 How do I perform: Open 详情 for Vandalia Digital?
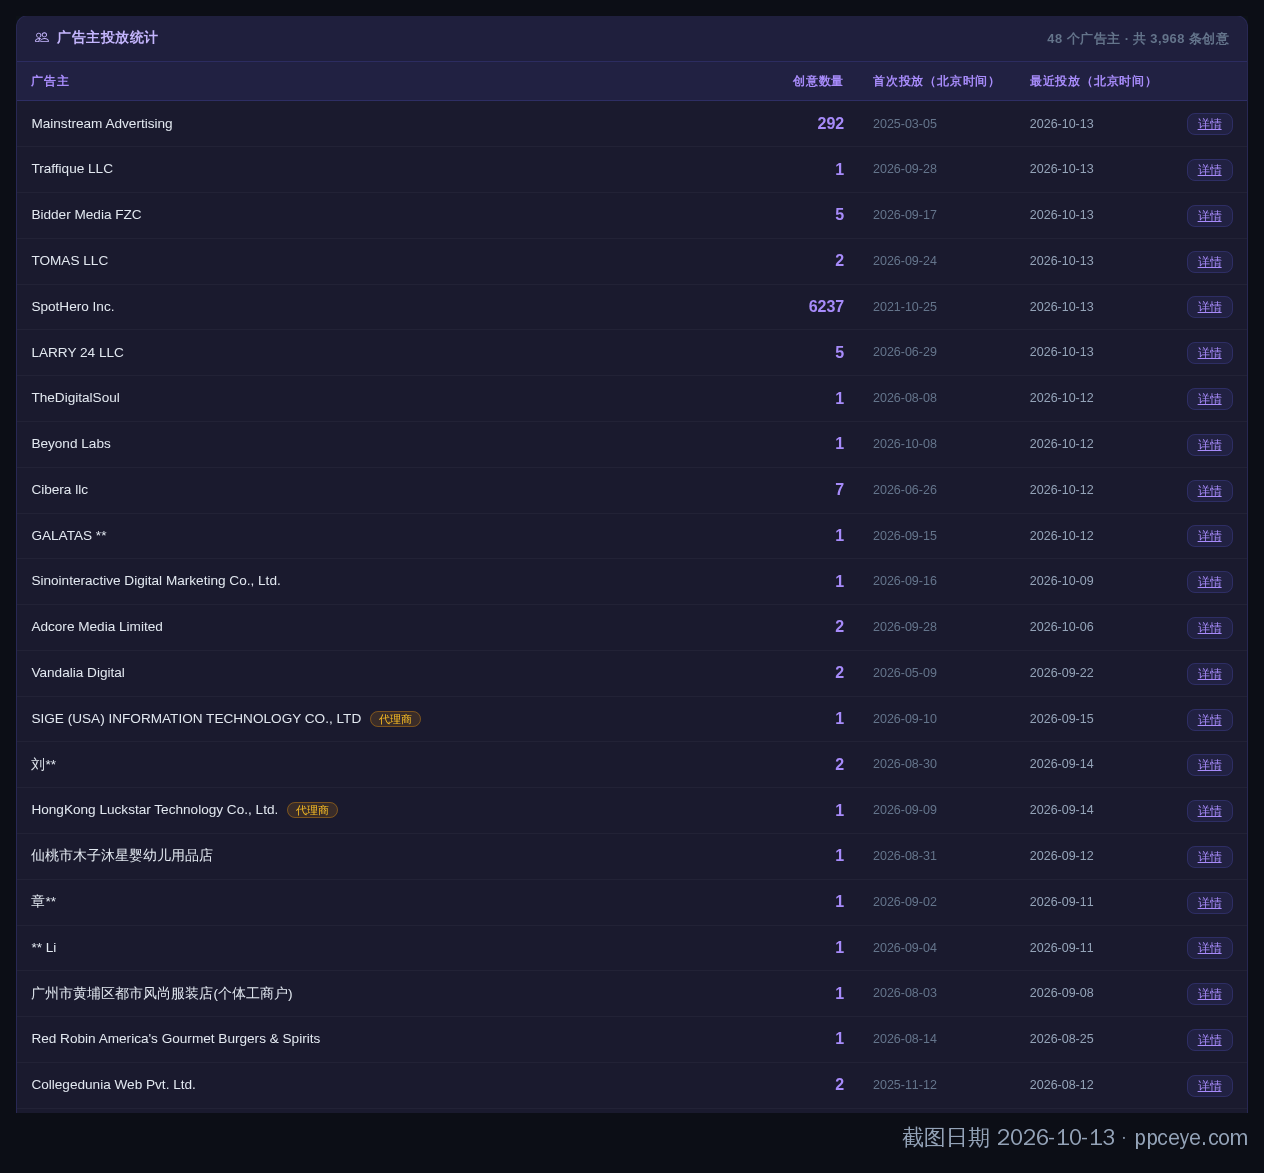click(1210, 674)
